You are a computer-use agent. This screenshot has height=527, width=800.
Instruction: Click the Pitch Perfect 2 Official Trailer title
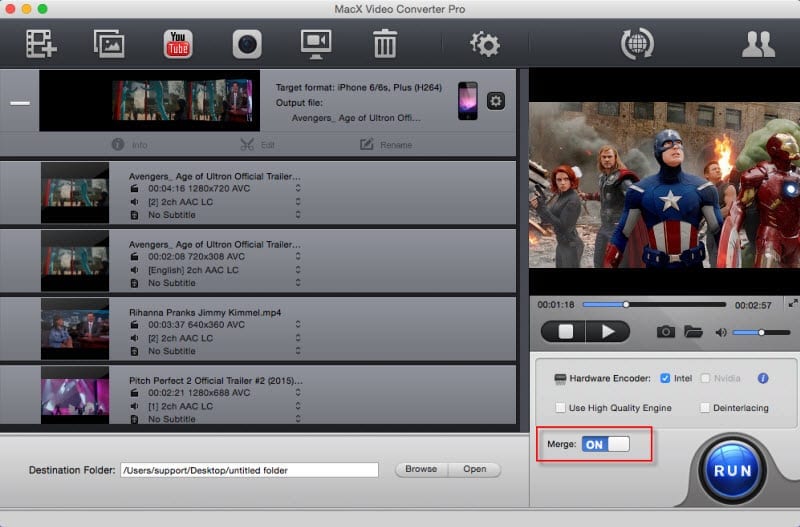coord(215,380)
